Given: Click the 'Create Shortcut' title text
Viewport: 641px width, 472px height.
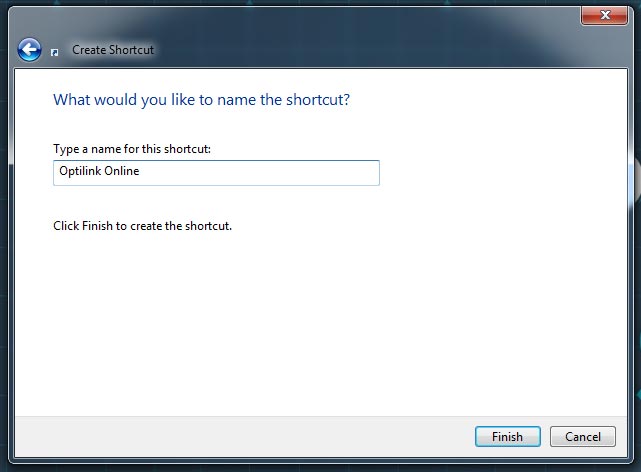Looking at the screenshot, I should [x=113, y=50].
